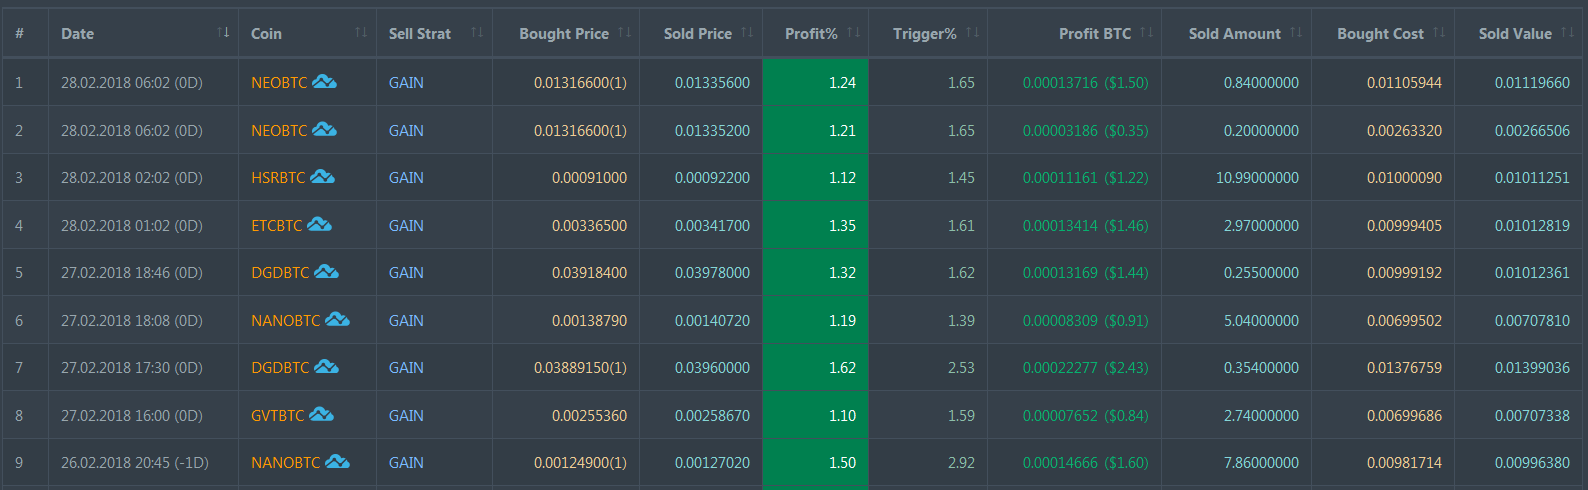Click the chart icon beside NEOBTC in row 1
1588x490 pixels.
point(324,81)
